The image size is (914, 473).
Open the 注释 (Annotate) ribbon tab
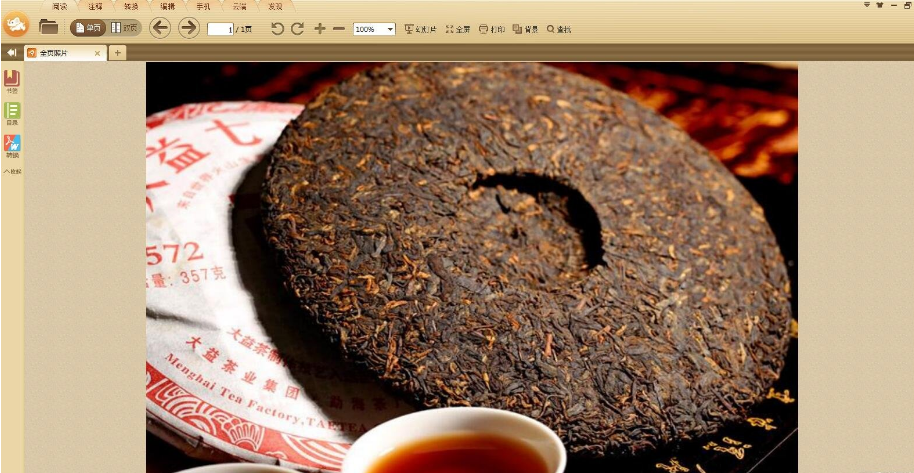point(96,6)
